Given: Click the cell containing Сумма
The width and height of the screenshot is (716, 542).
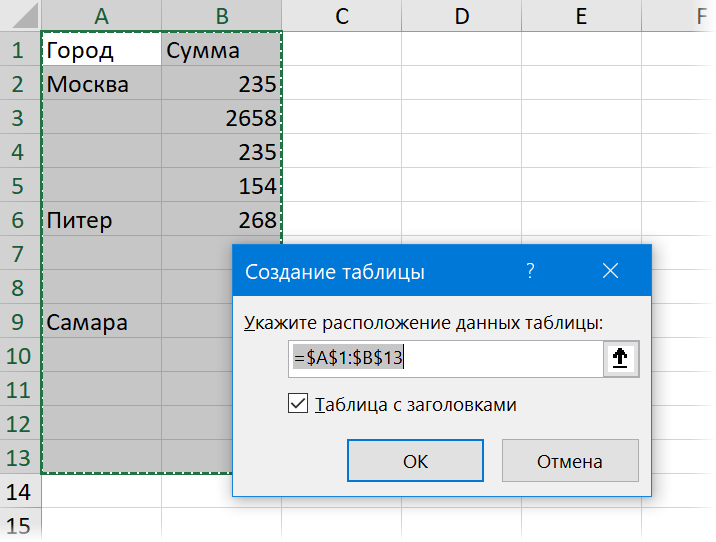Looking at the screenshot, I should 221,49.
